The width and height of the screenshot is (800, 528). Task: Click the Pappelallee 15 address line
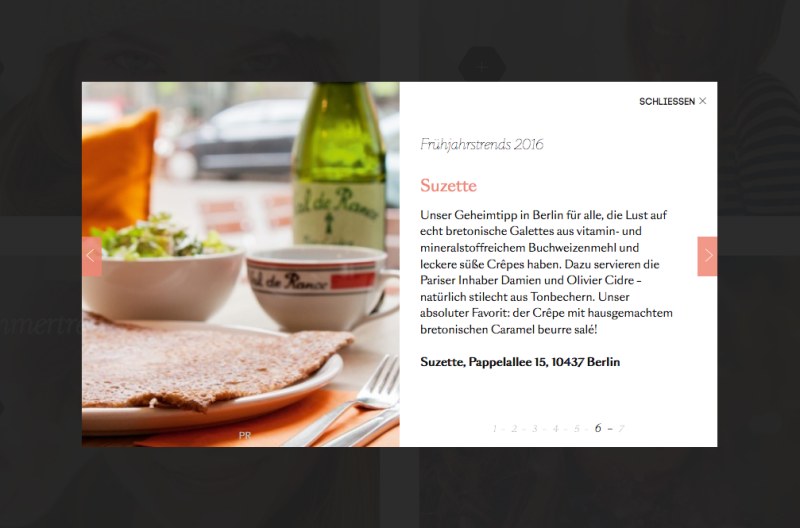520,362
